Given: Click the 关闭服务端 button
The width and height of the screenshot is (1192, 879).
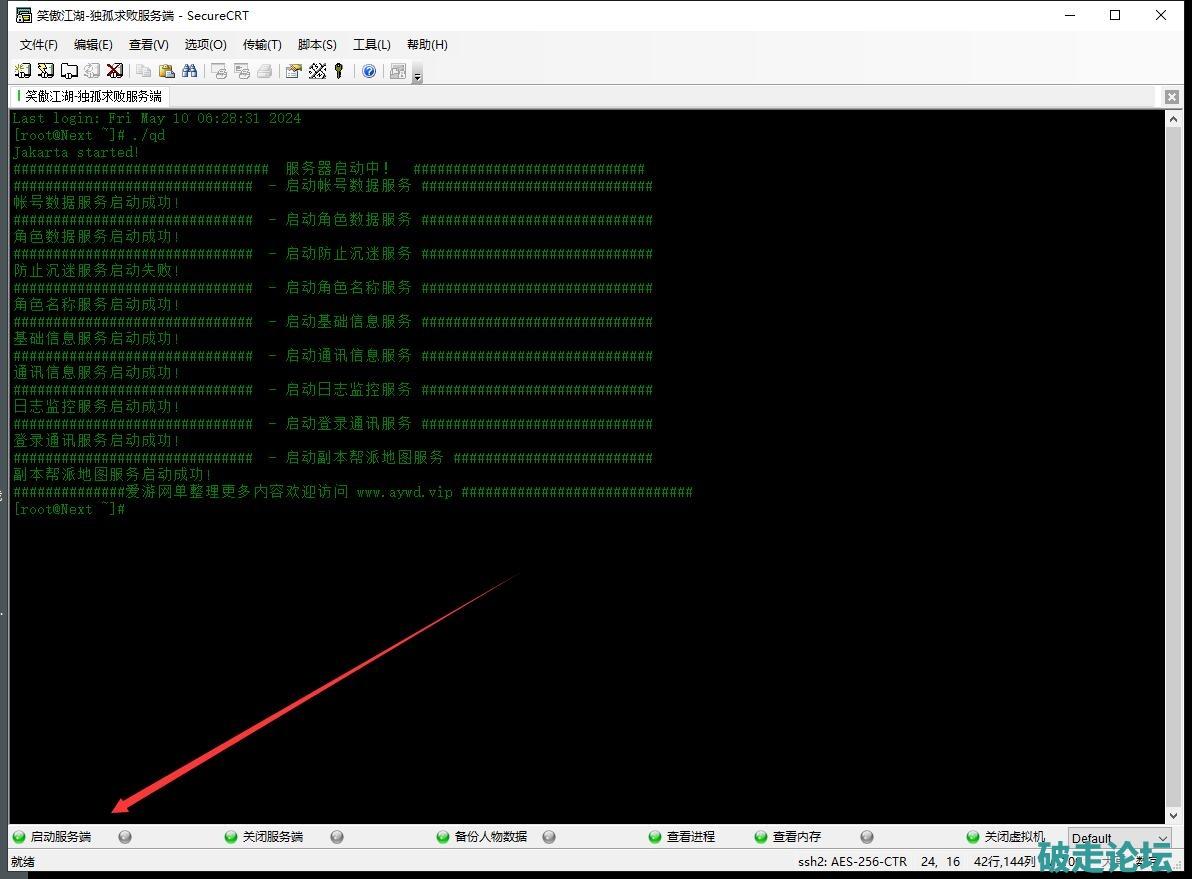Looking at the screenshot, I should click(271, 837).
